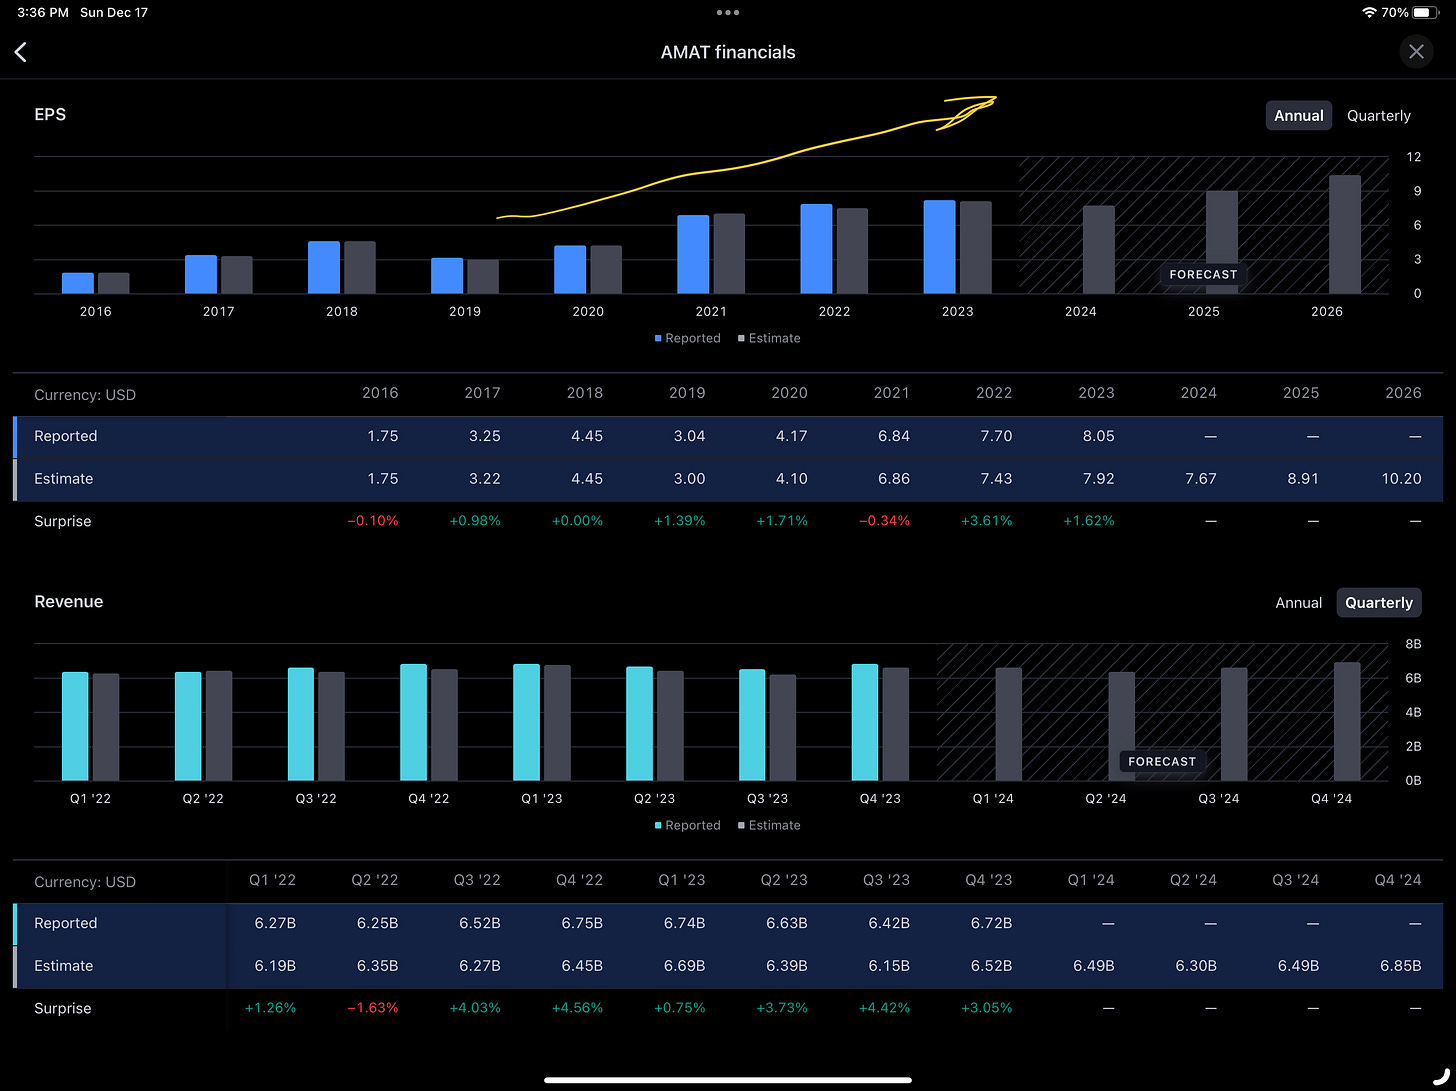1456x1091 pixels.
Task: Click the Q3 '23 revenue table header
Action: (x=886, y=880)
